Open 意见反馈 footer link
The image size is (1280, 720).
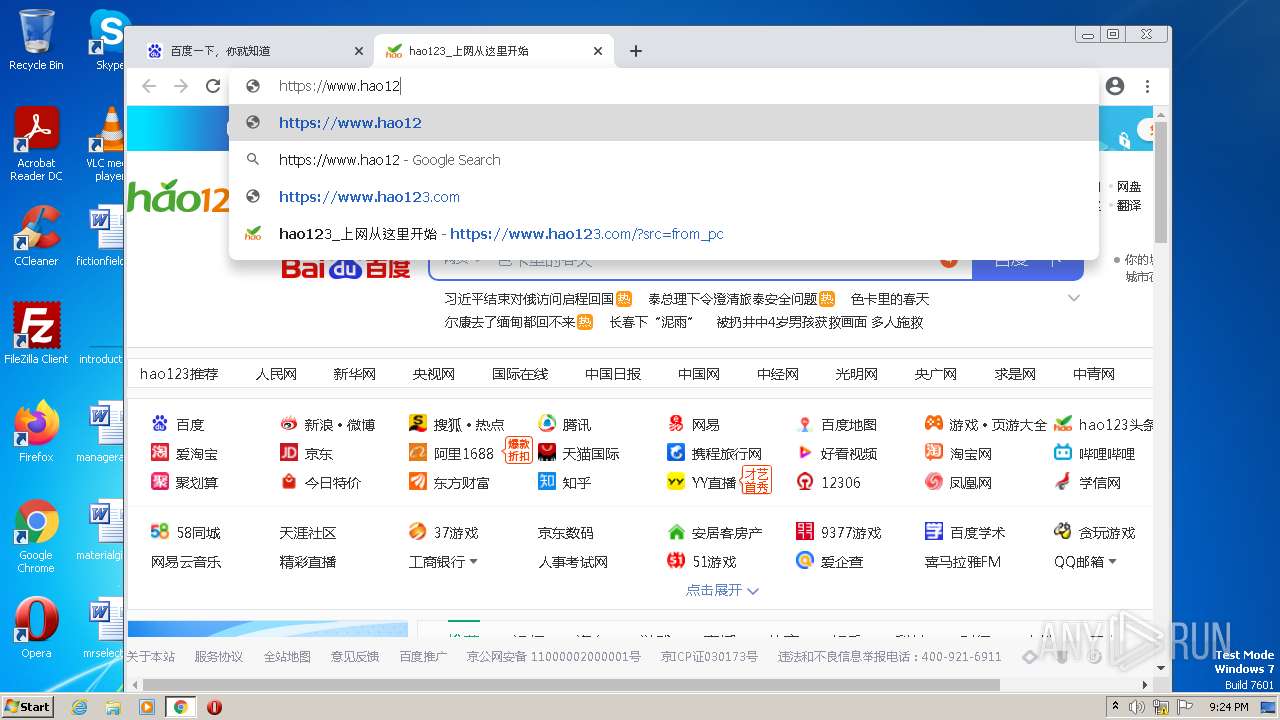(x=355, y=657)
